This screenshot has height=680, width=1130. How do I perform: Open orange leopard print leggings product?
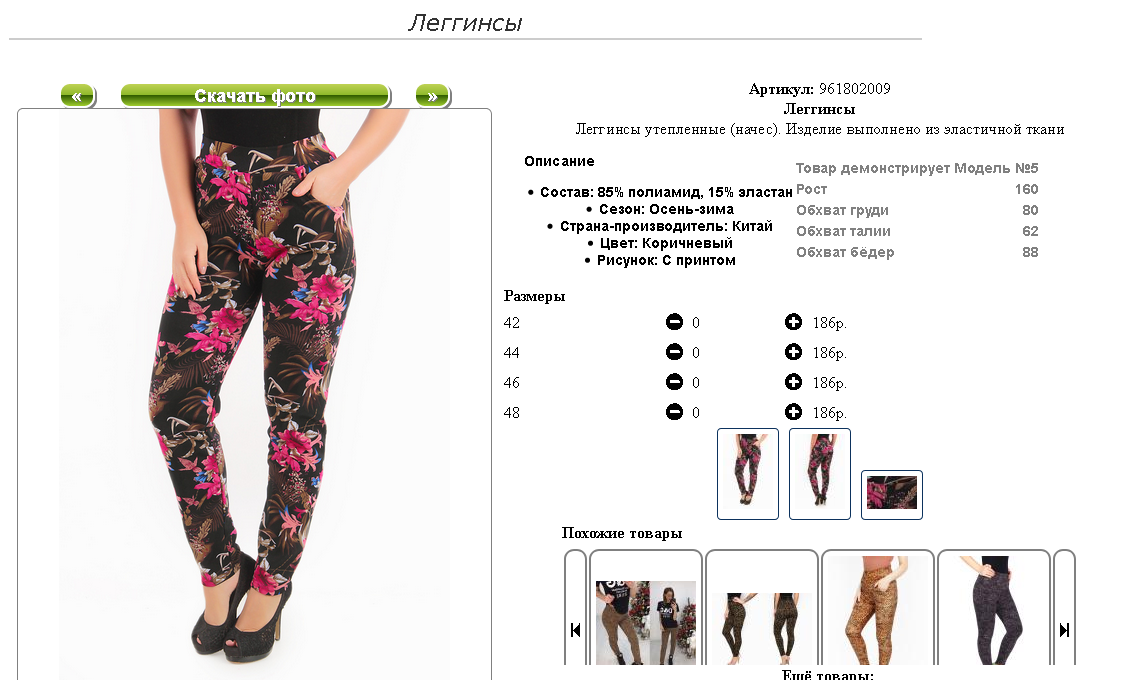click(878, 609)
